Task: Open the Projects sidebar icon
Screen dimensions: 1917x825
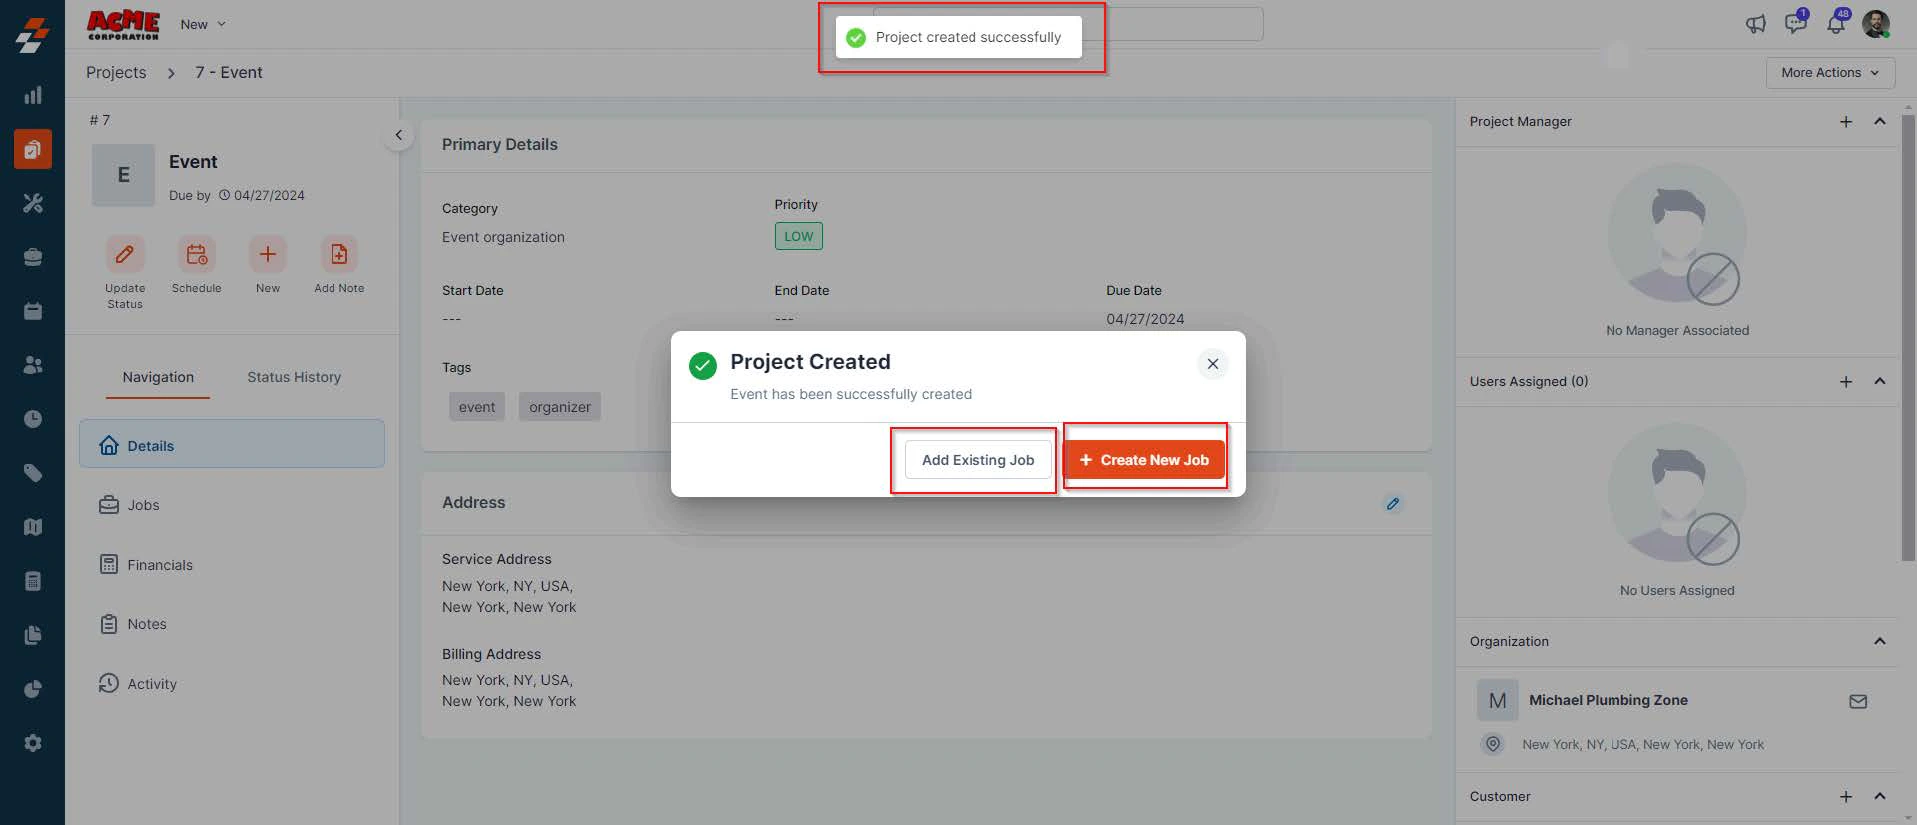Action: 33,149
